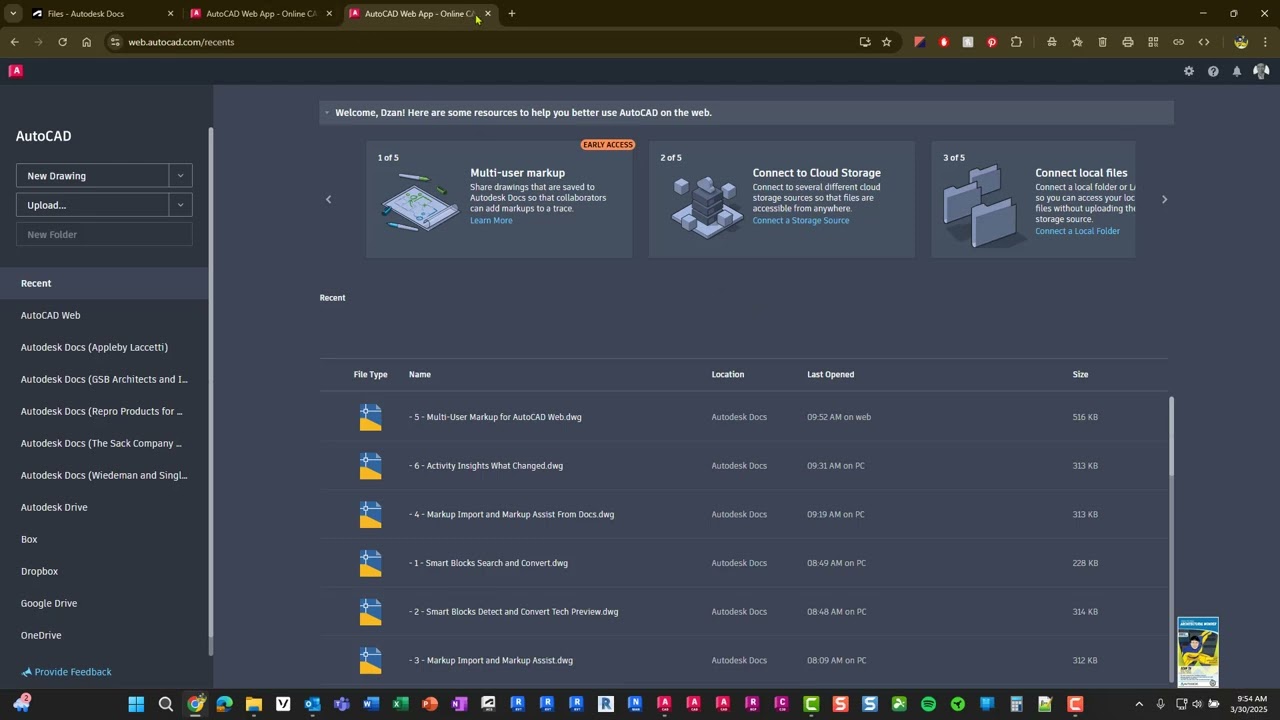This screenshot has width=1280, height=720.
Task: Expand the New Drawing dropdown arrow
Action: (x=181, y=176)
